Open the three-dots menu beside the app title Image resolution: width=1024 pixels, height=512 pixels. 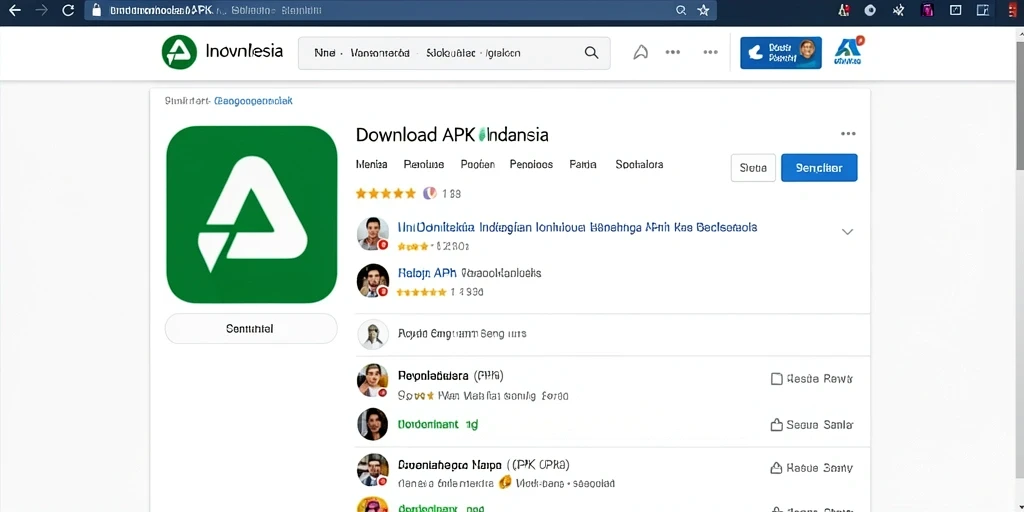(x=848, y=134)
